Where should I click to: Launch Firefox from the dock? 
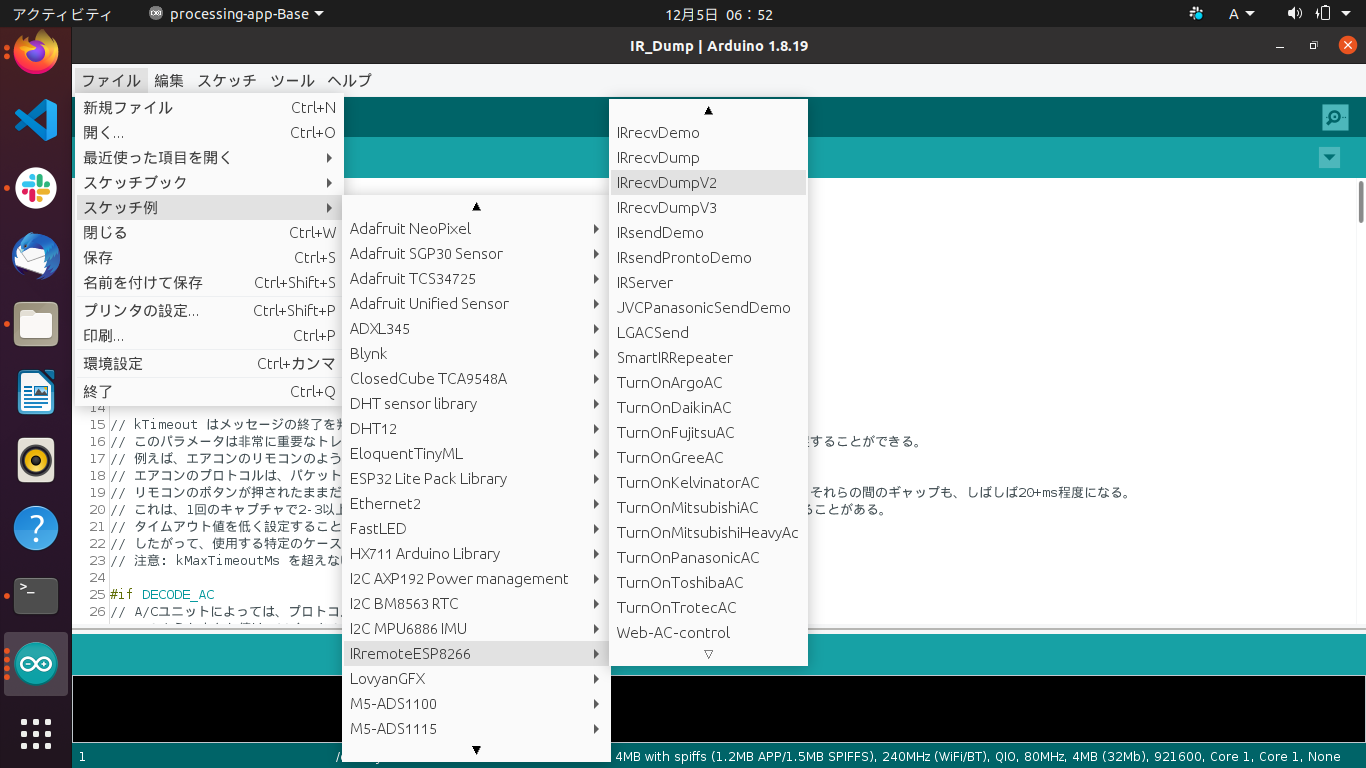tap(36, 53)
